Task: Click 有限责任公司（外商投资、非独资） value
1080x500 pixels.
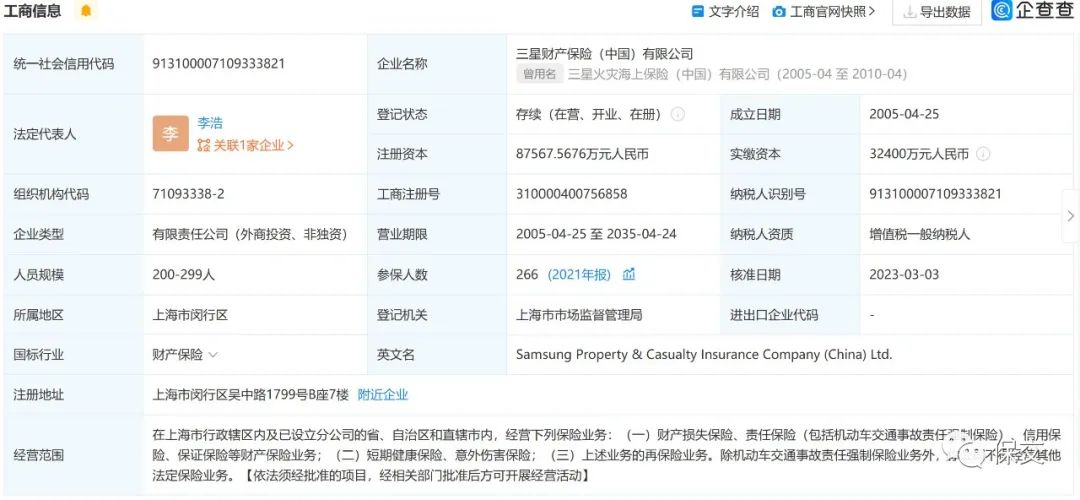Action: coord(250,234)
